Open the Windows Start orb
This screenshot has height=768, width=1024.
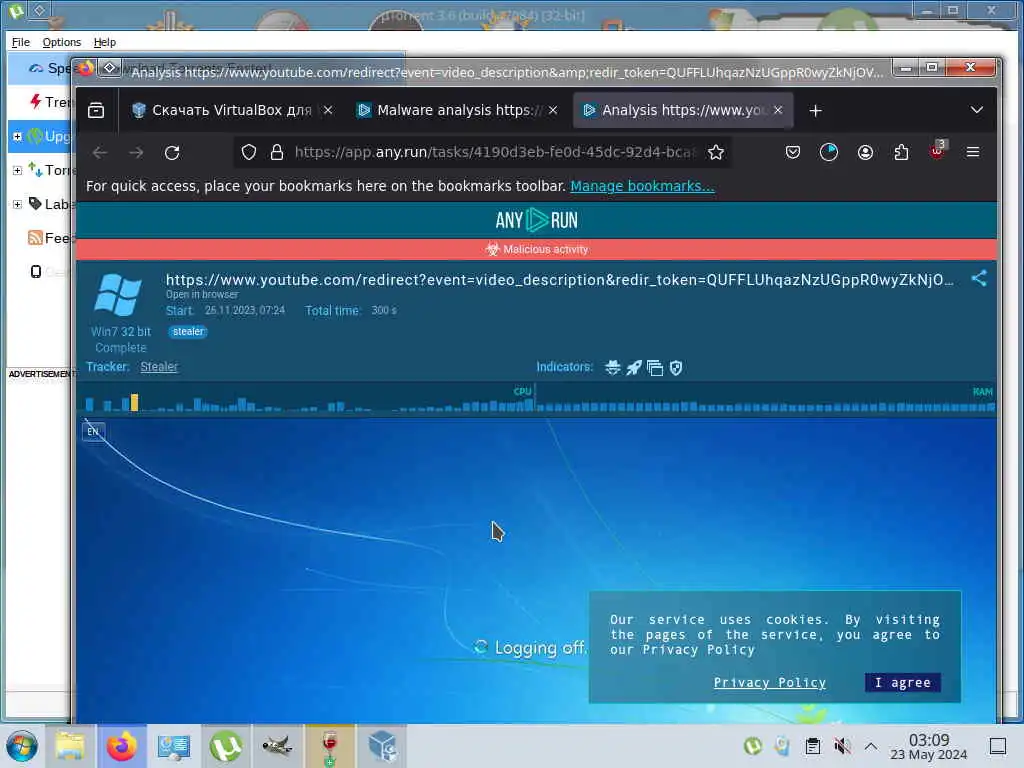[22, 746]
